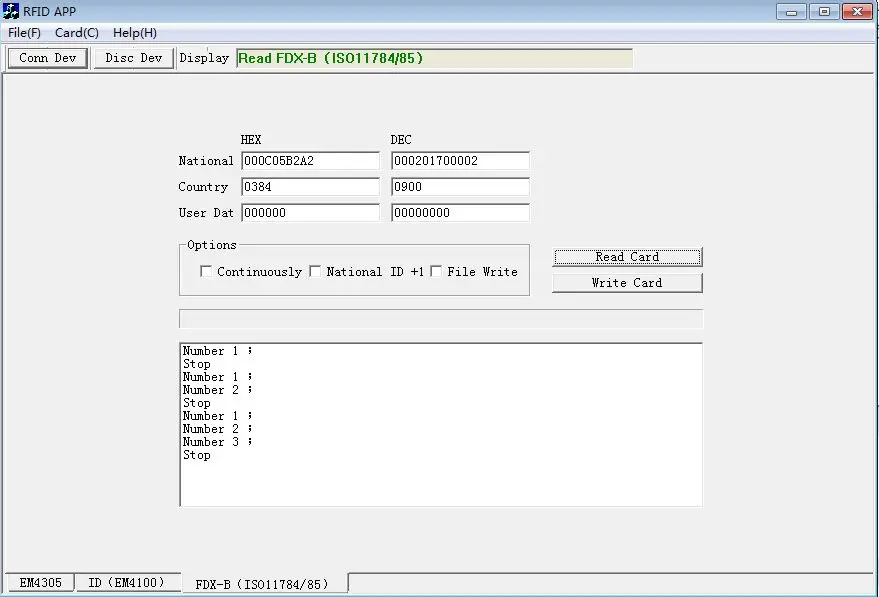Viewport: 879px width, 597px height.
Task: Click the 'Country' field label
Action: [x=203, y=187]
